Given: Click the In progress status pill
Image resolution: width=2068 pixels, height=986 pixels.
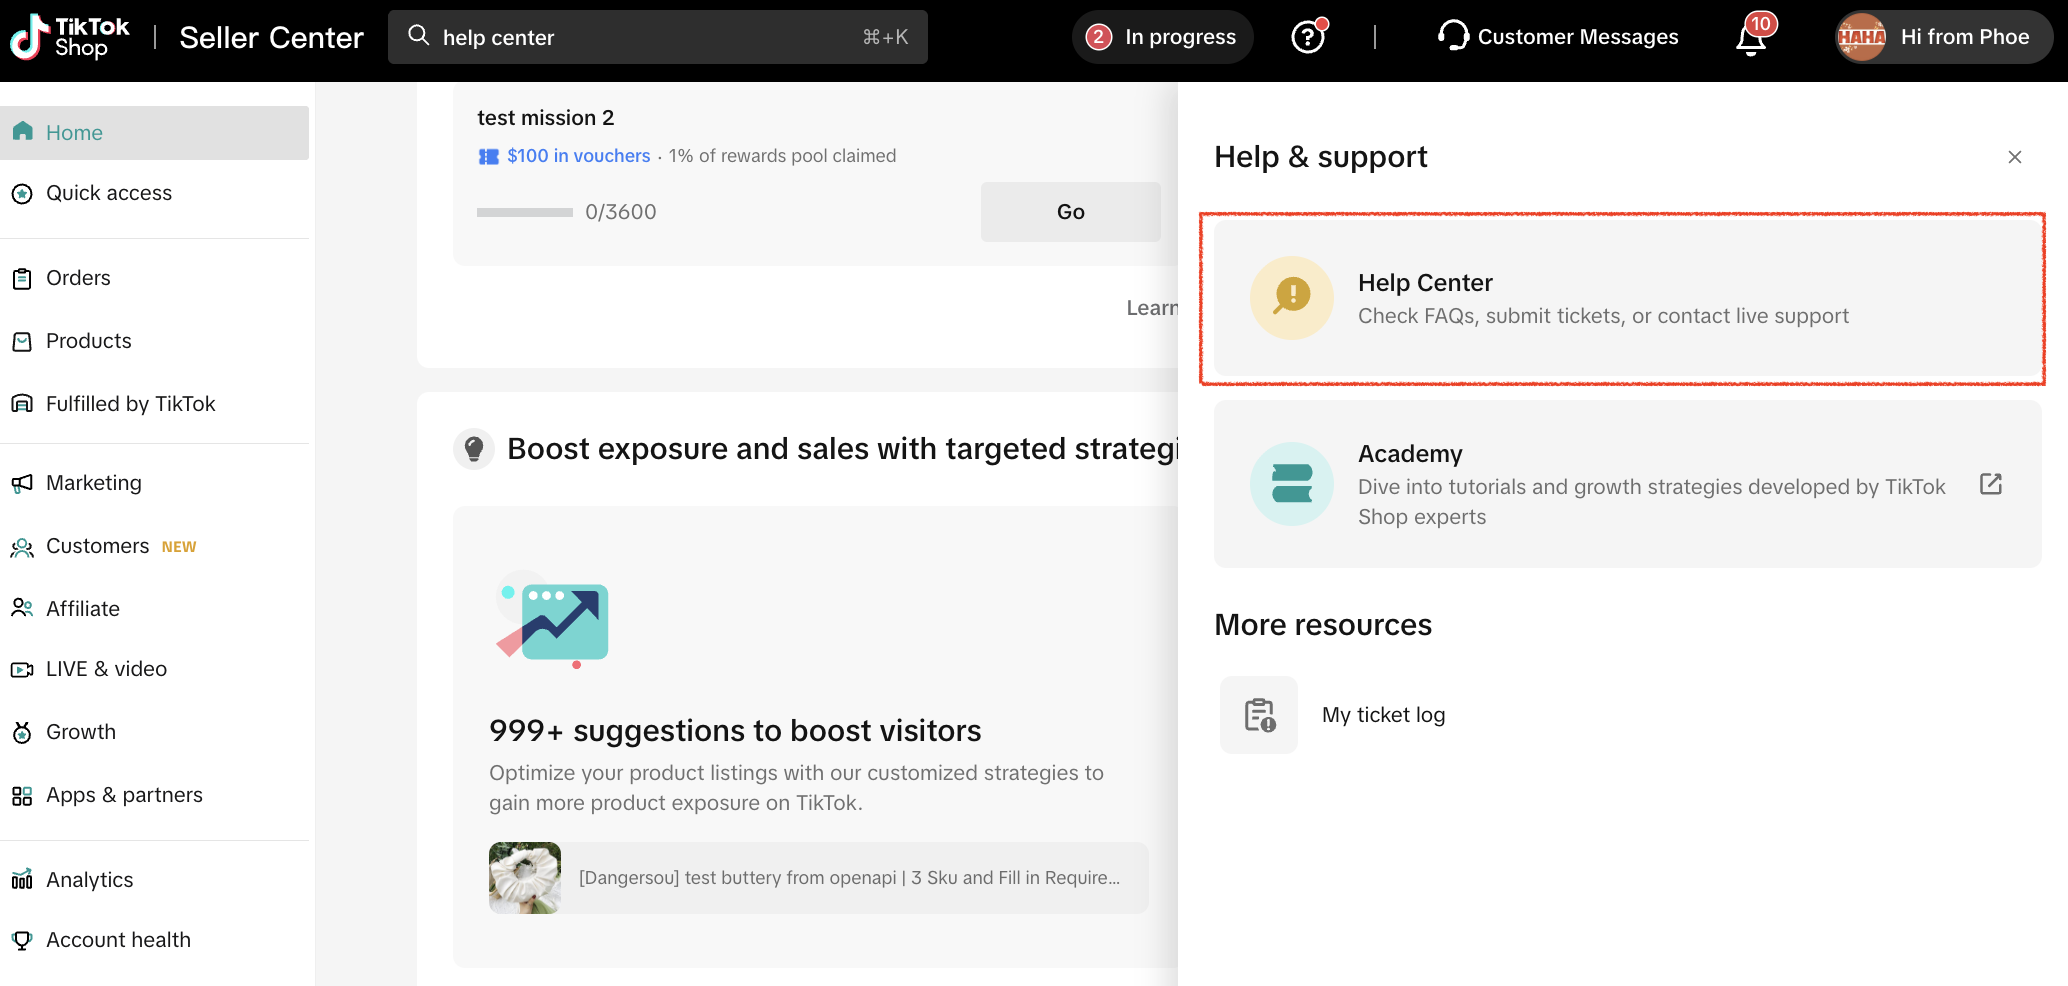Looking at the screenshot, I should [x=1162, y=38].
